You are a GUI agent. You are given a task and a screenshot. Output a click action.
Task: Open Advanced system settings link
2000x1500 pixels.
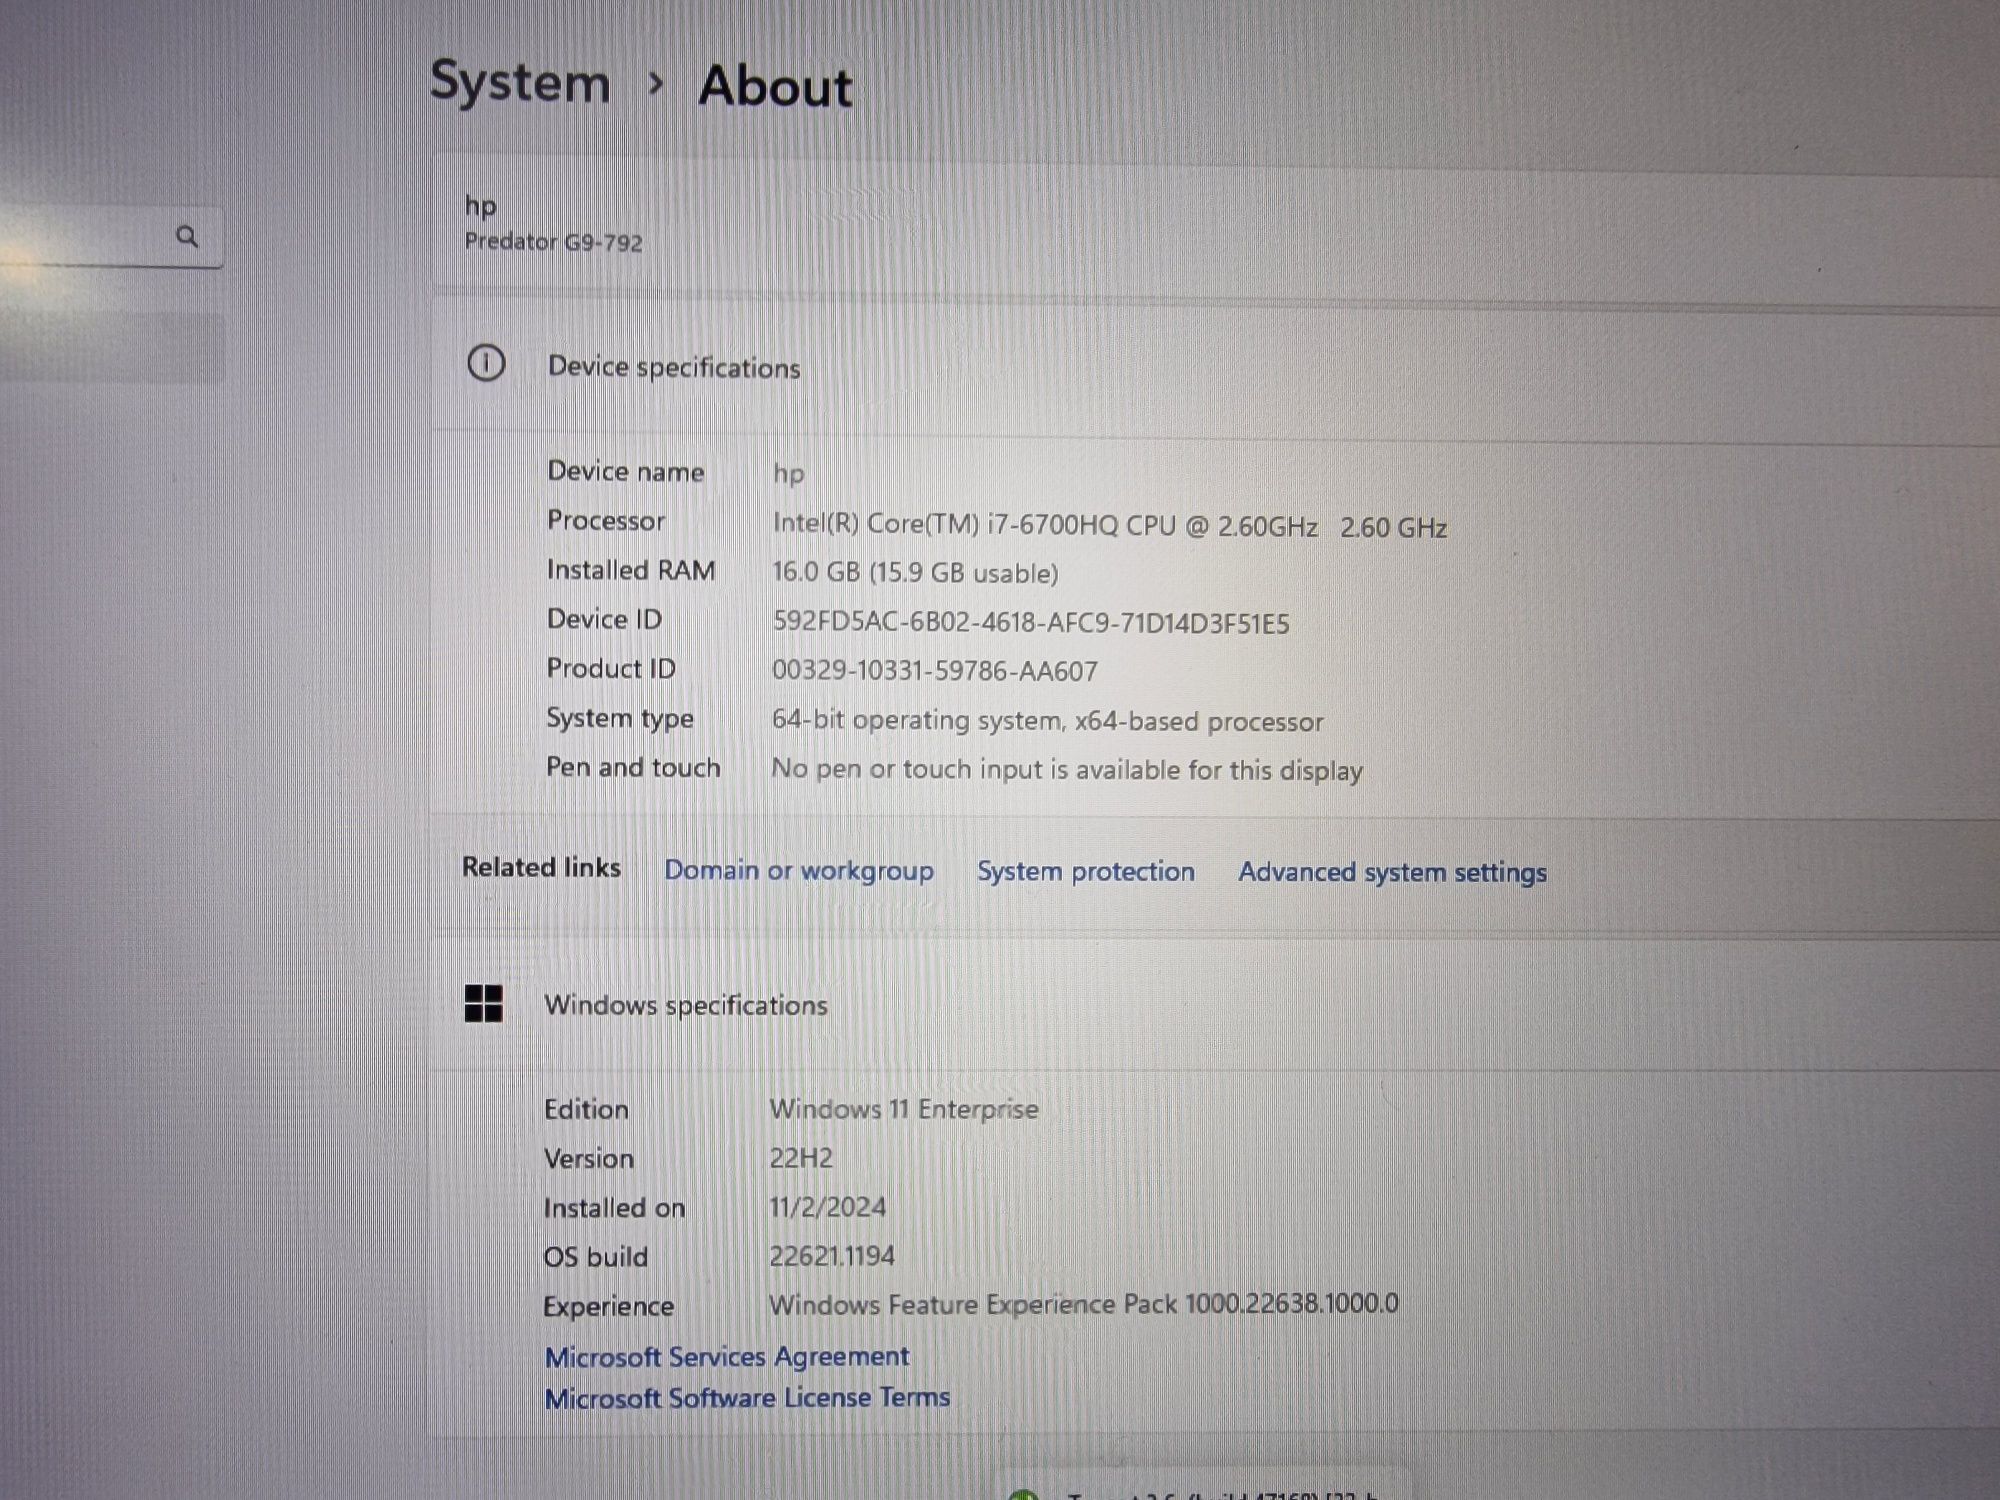(x=1392, y=872)
